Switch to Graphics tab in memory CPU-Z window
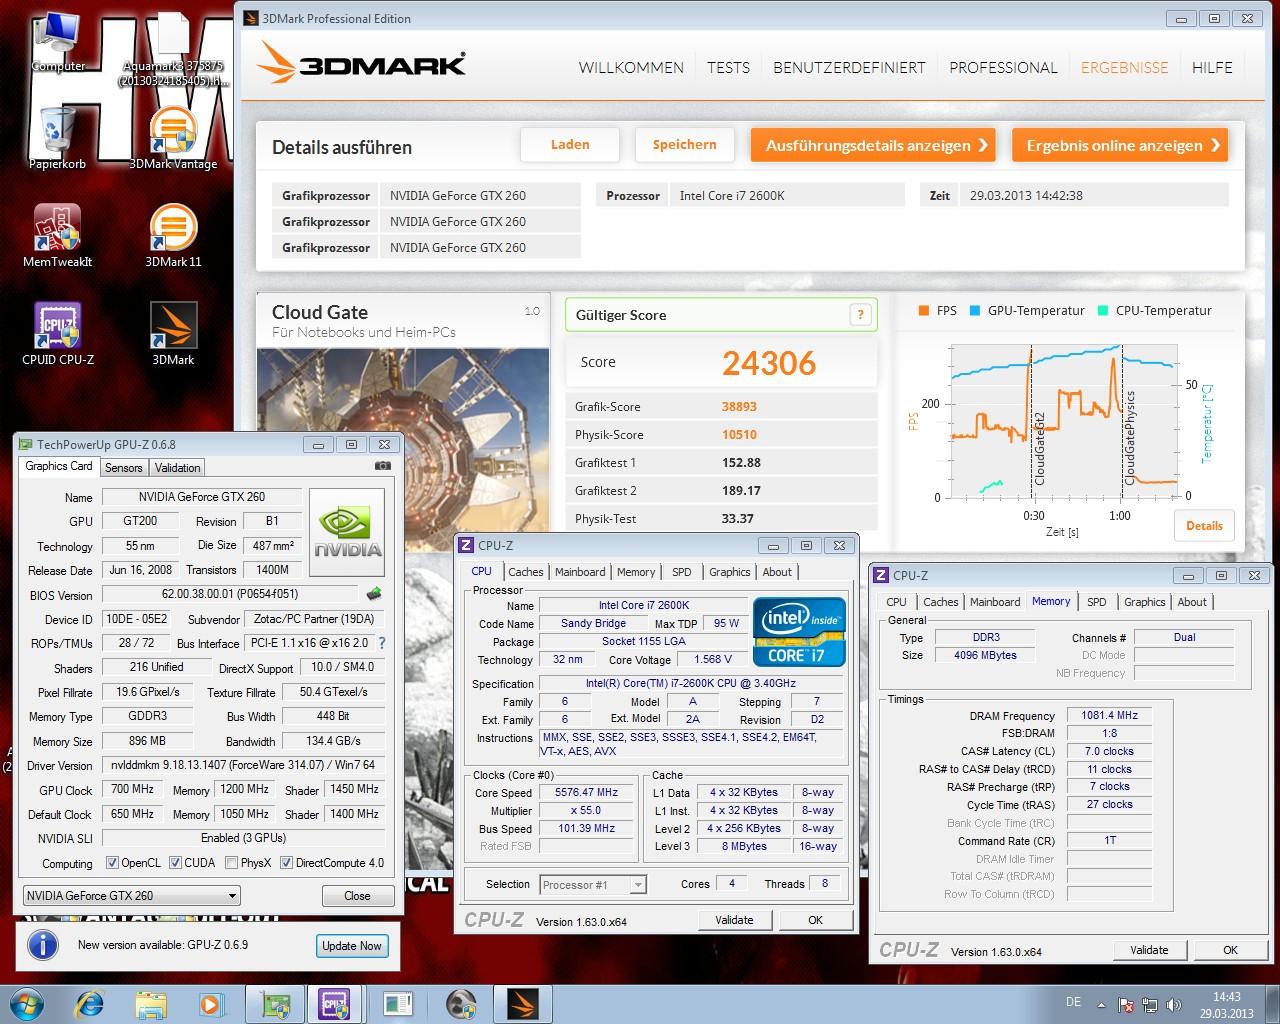 1144,602
